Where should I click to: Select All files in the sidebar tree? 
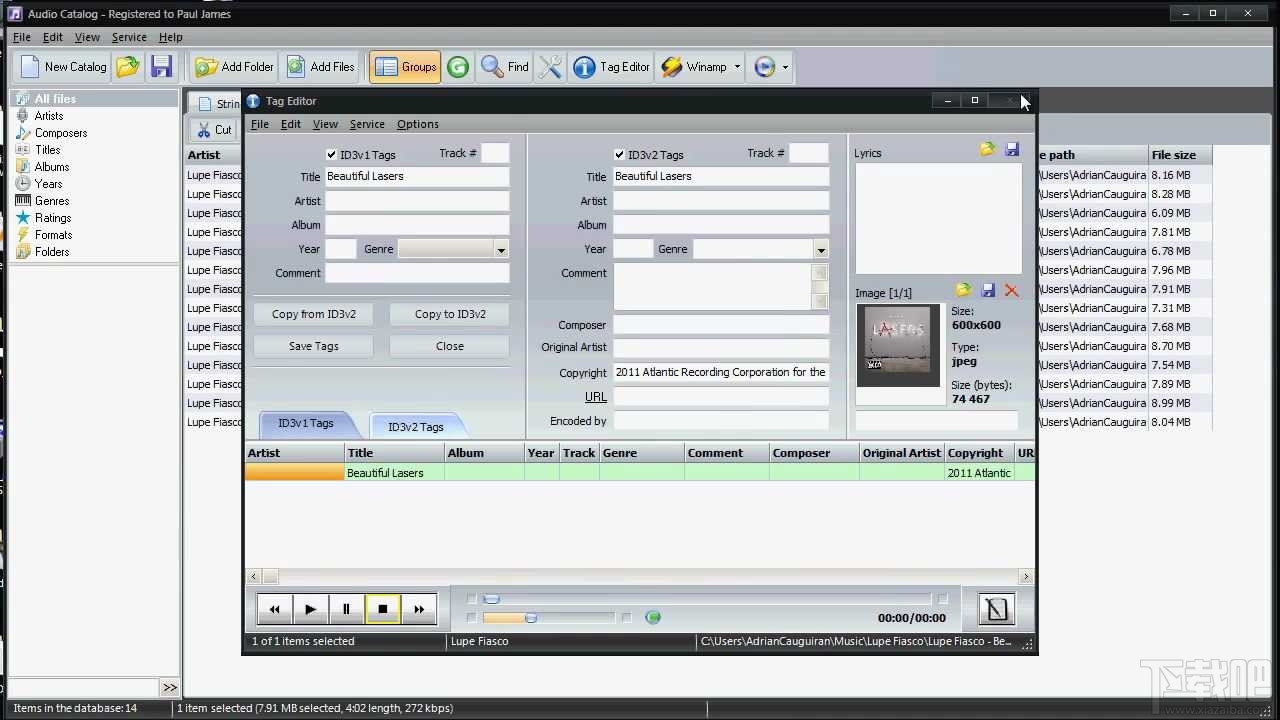tap(55, 99)
